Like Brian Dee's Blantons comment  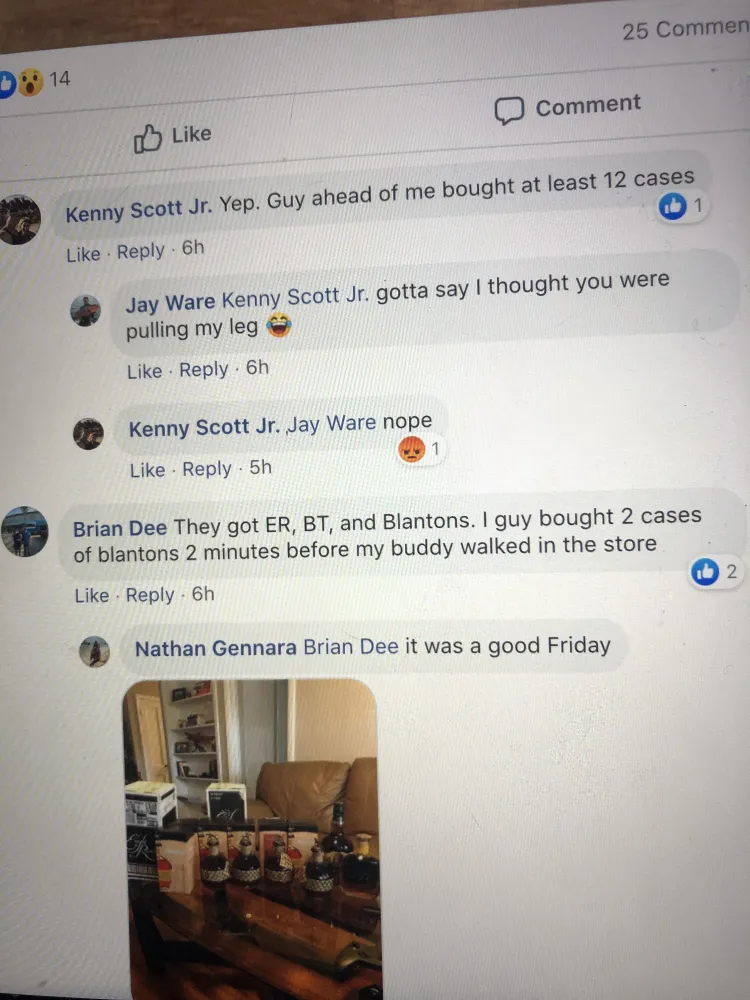(x=92, y=596)
